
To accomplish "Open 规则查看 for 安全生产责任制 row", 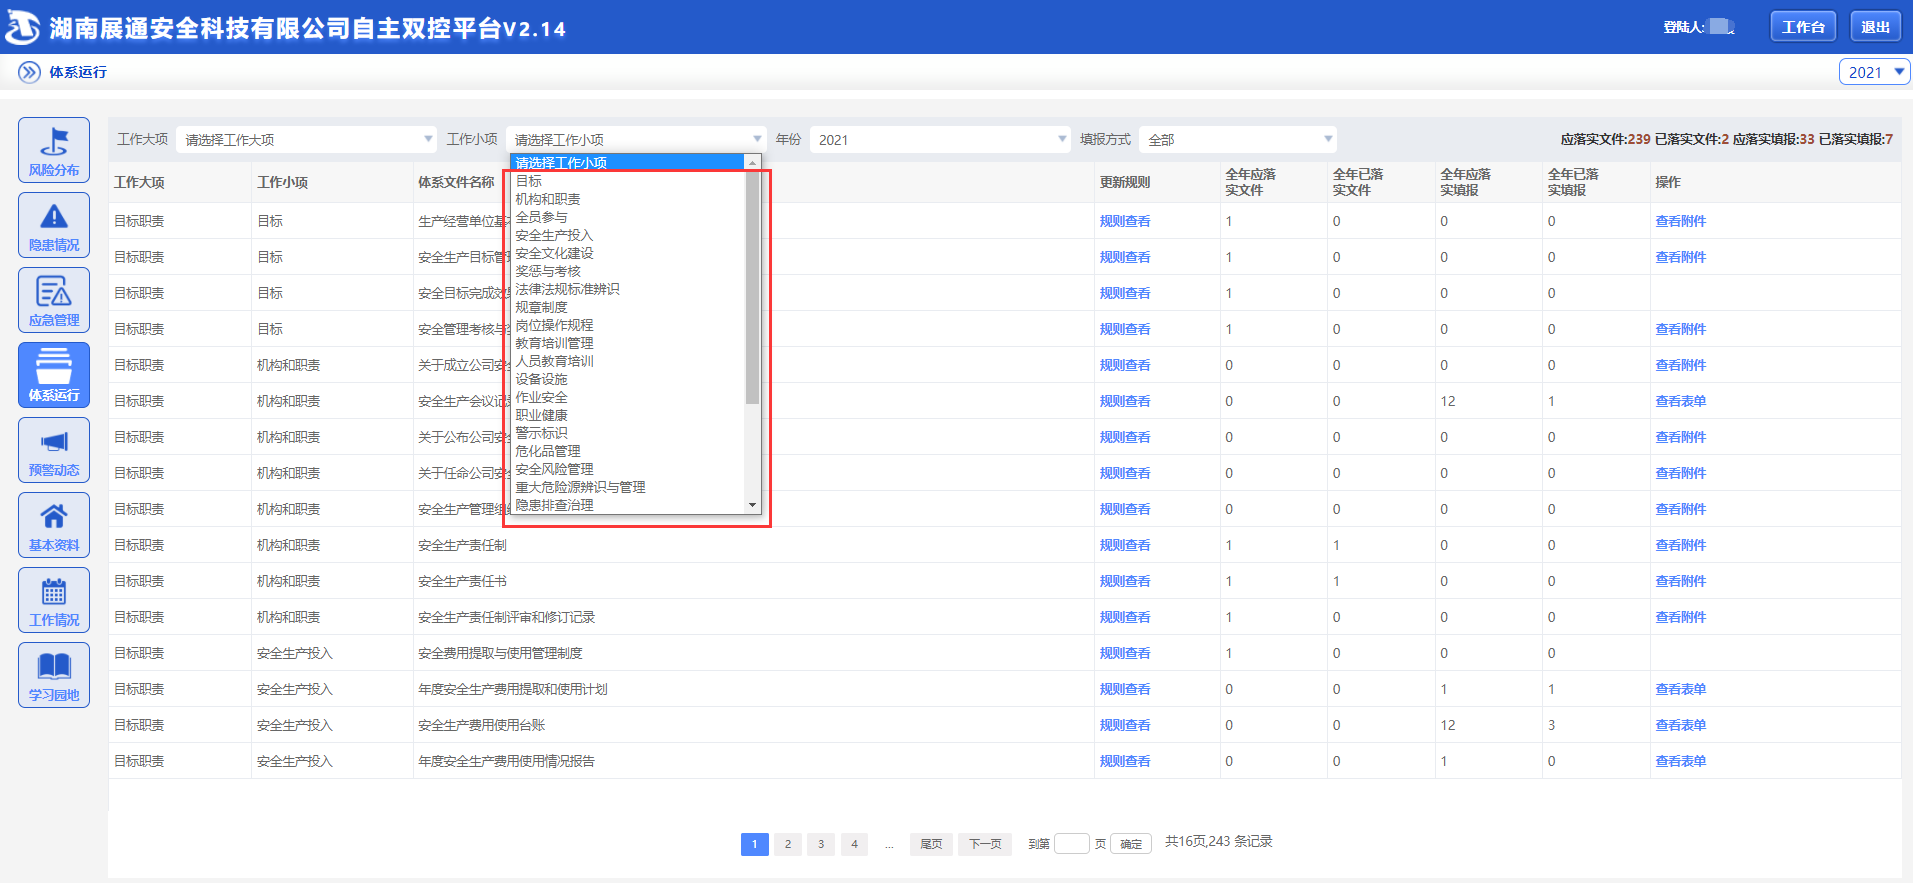I will point(1125,545).
